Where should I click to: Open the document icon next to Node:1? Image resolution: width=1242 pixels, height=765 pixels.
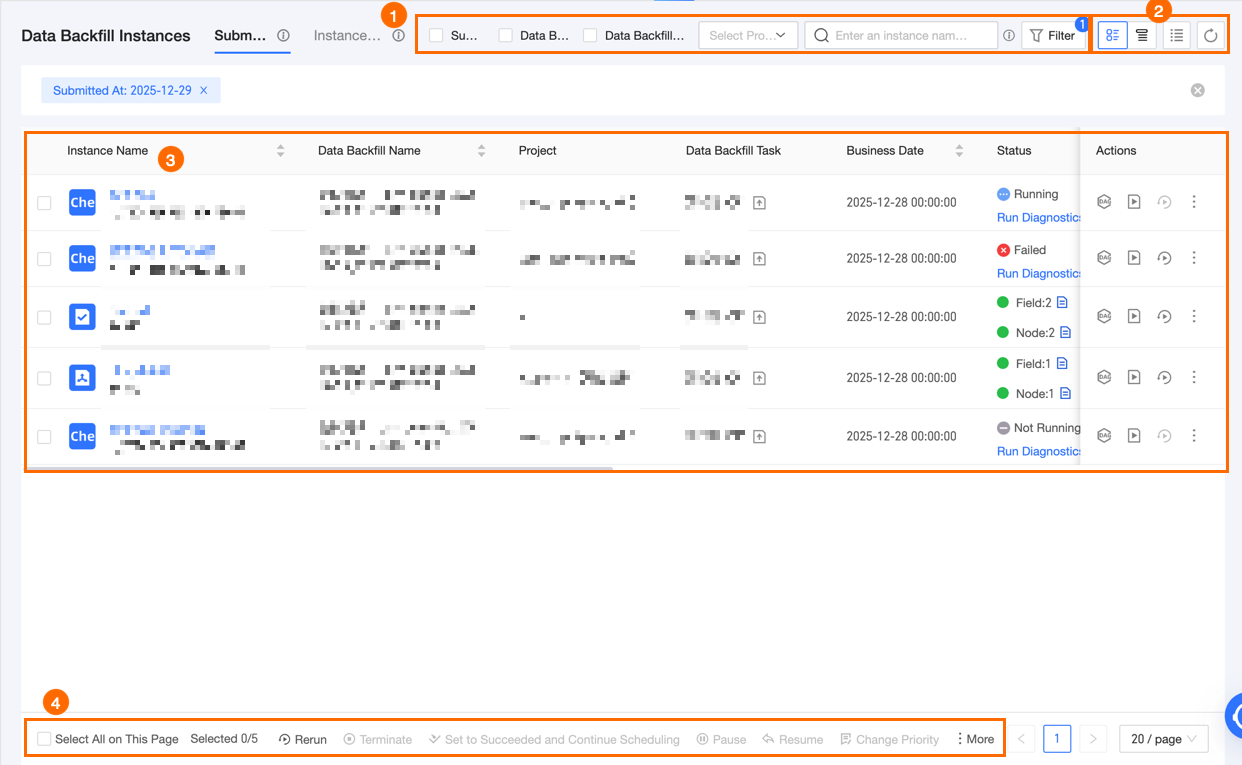click(1066, 393)
